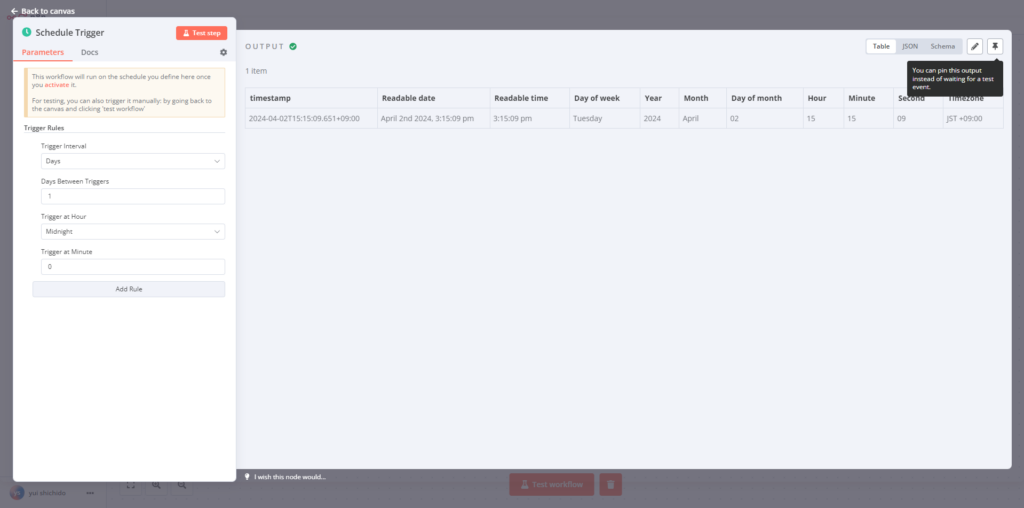The height and width of the screenshot is (508, 1024).
Task: Click the Trigger at Minute field
Action: pyautogui.click(x=133, y=267)
